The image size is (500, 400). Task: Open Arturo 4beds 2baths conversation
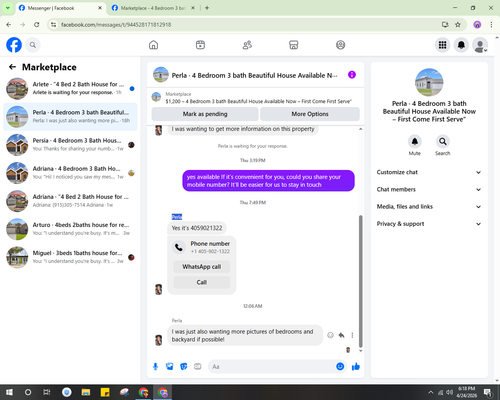coord(70,229)
